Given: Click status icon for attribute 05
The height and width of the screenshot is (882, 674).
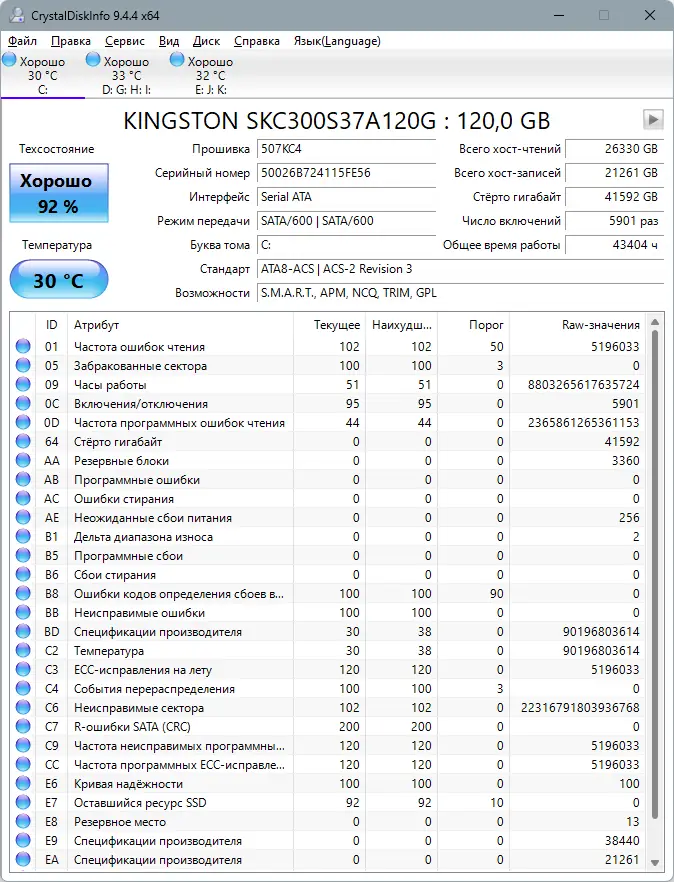Looking at the screenshot, I should (23, 366).
